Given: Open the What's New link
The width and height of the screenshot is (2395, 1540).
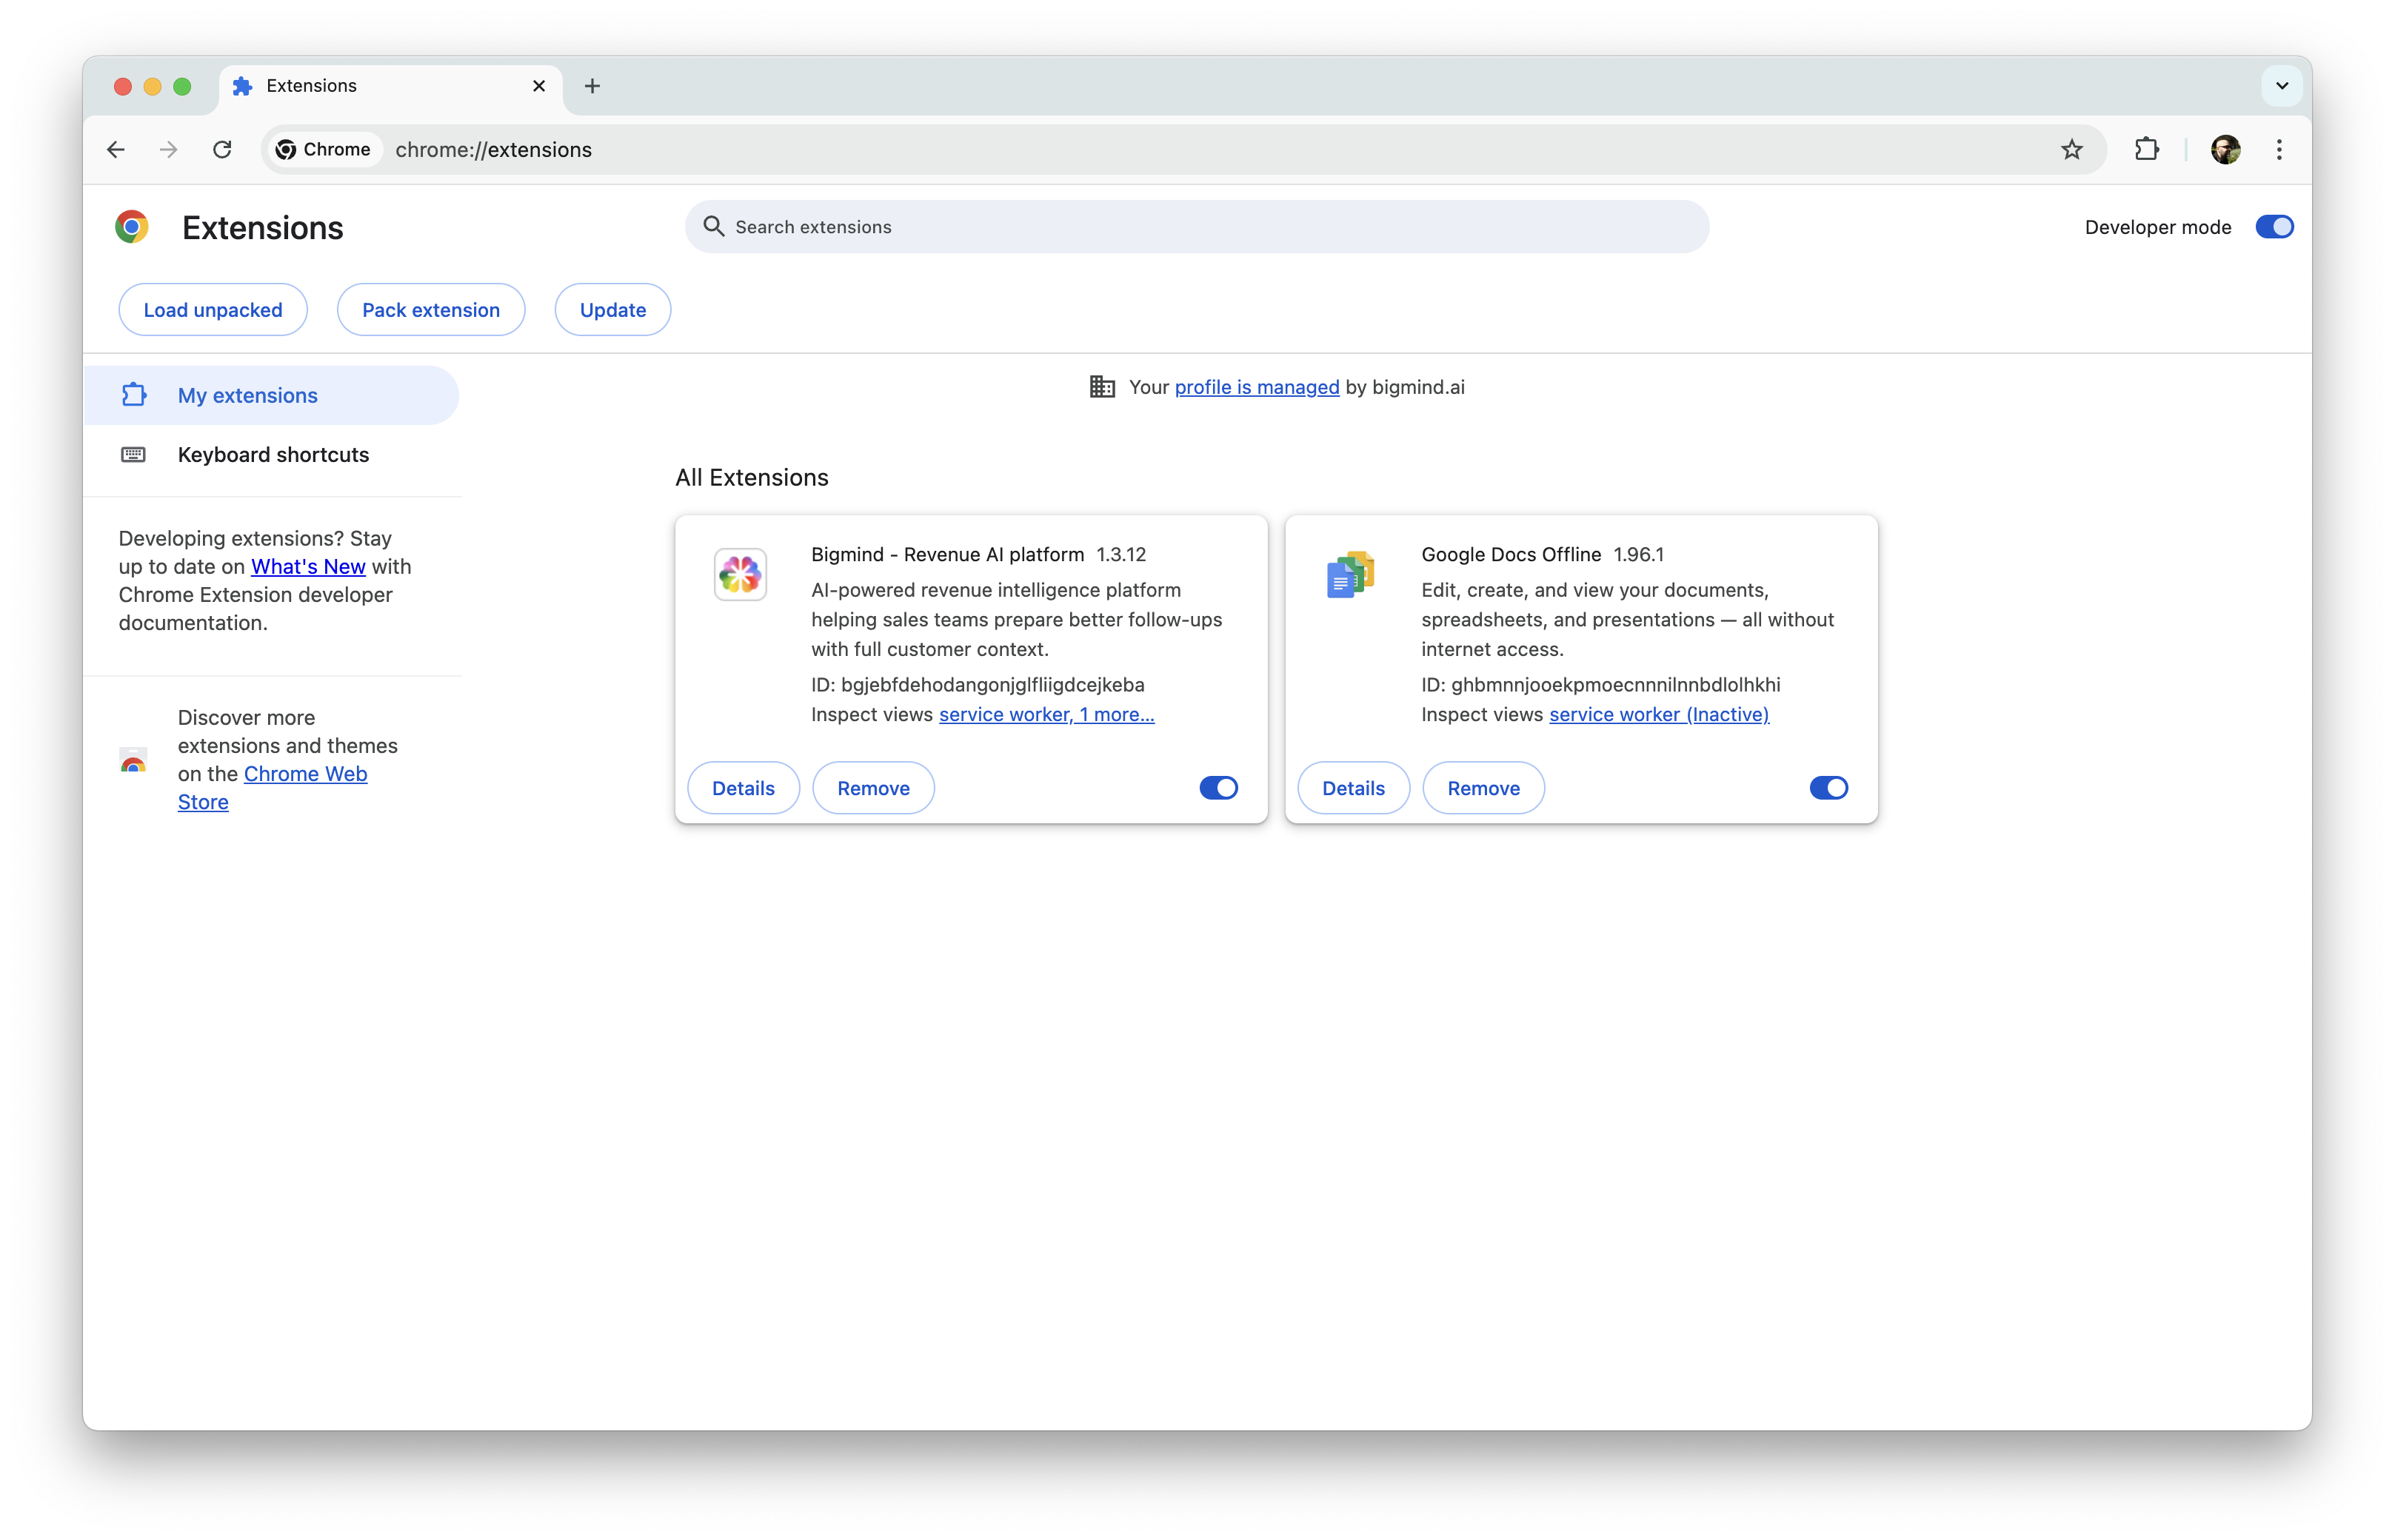Looking at the screenshot, I should click(308, 566).
